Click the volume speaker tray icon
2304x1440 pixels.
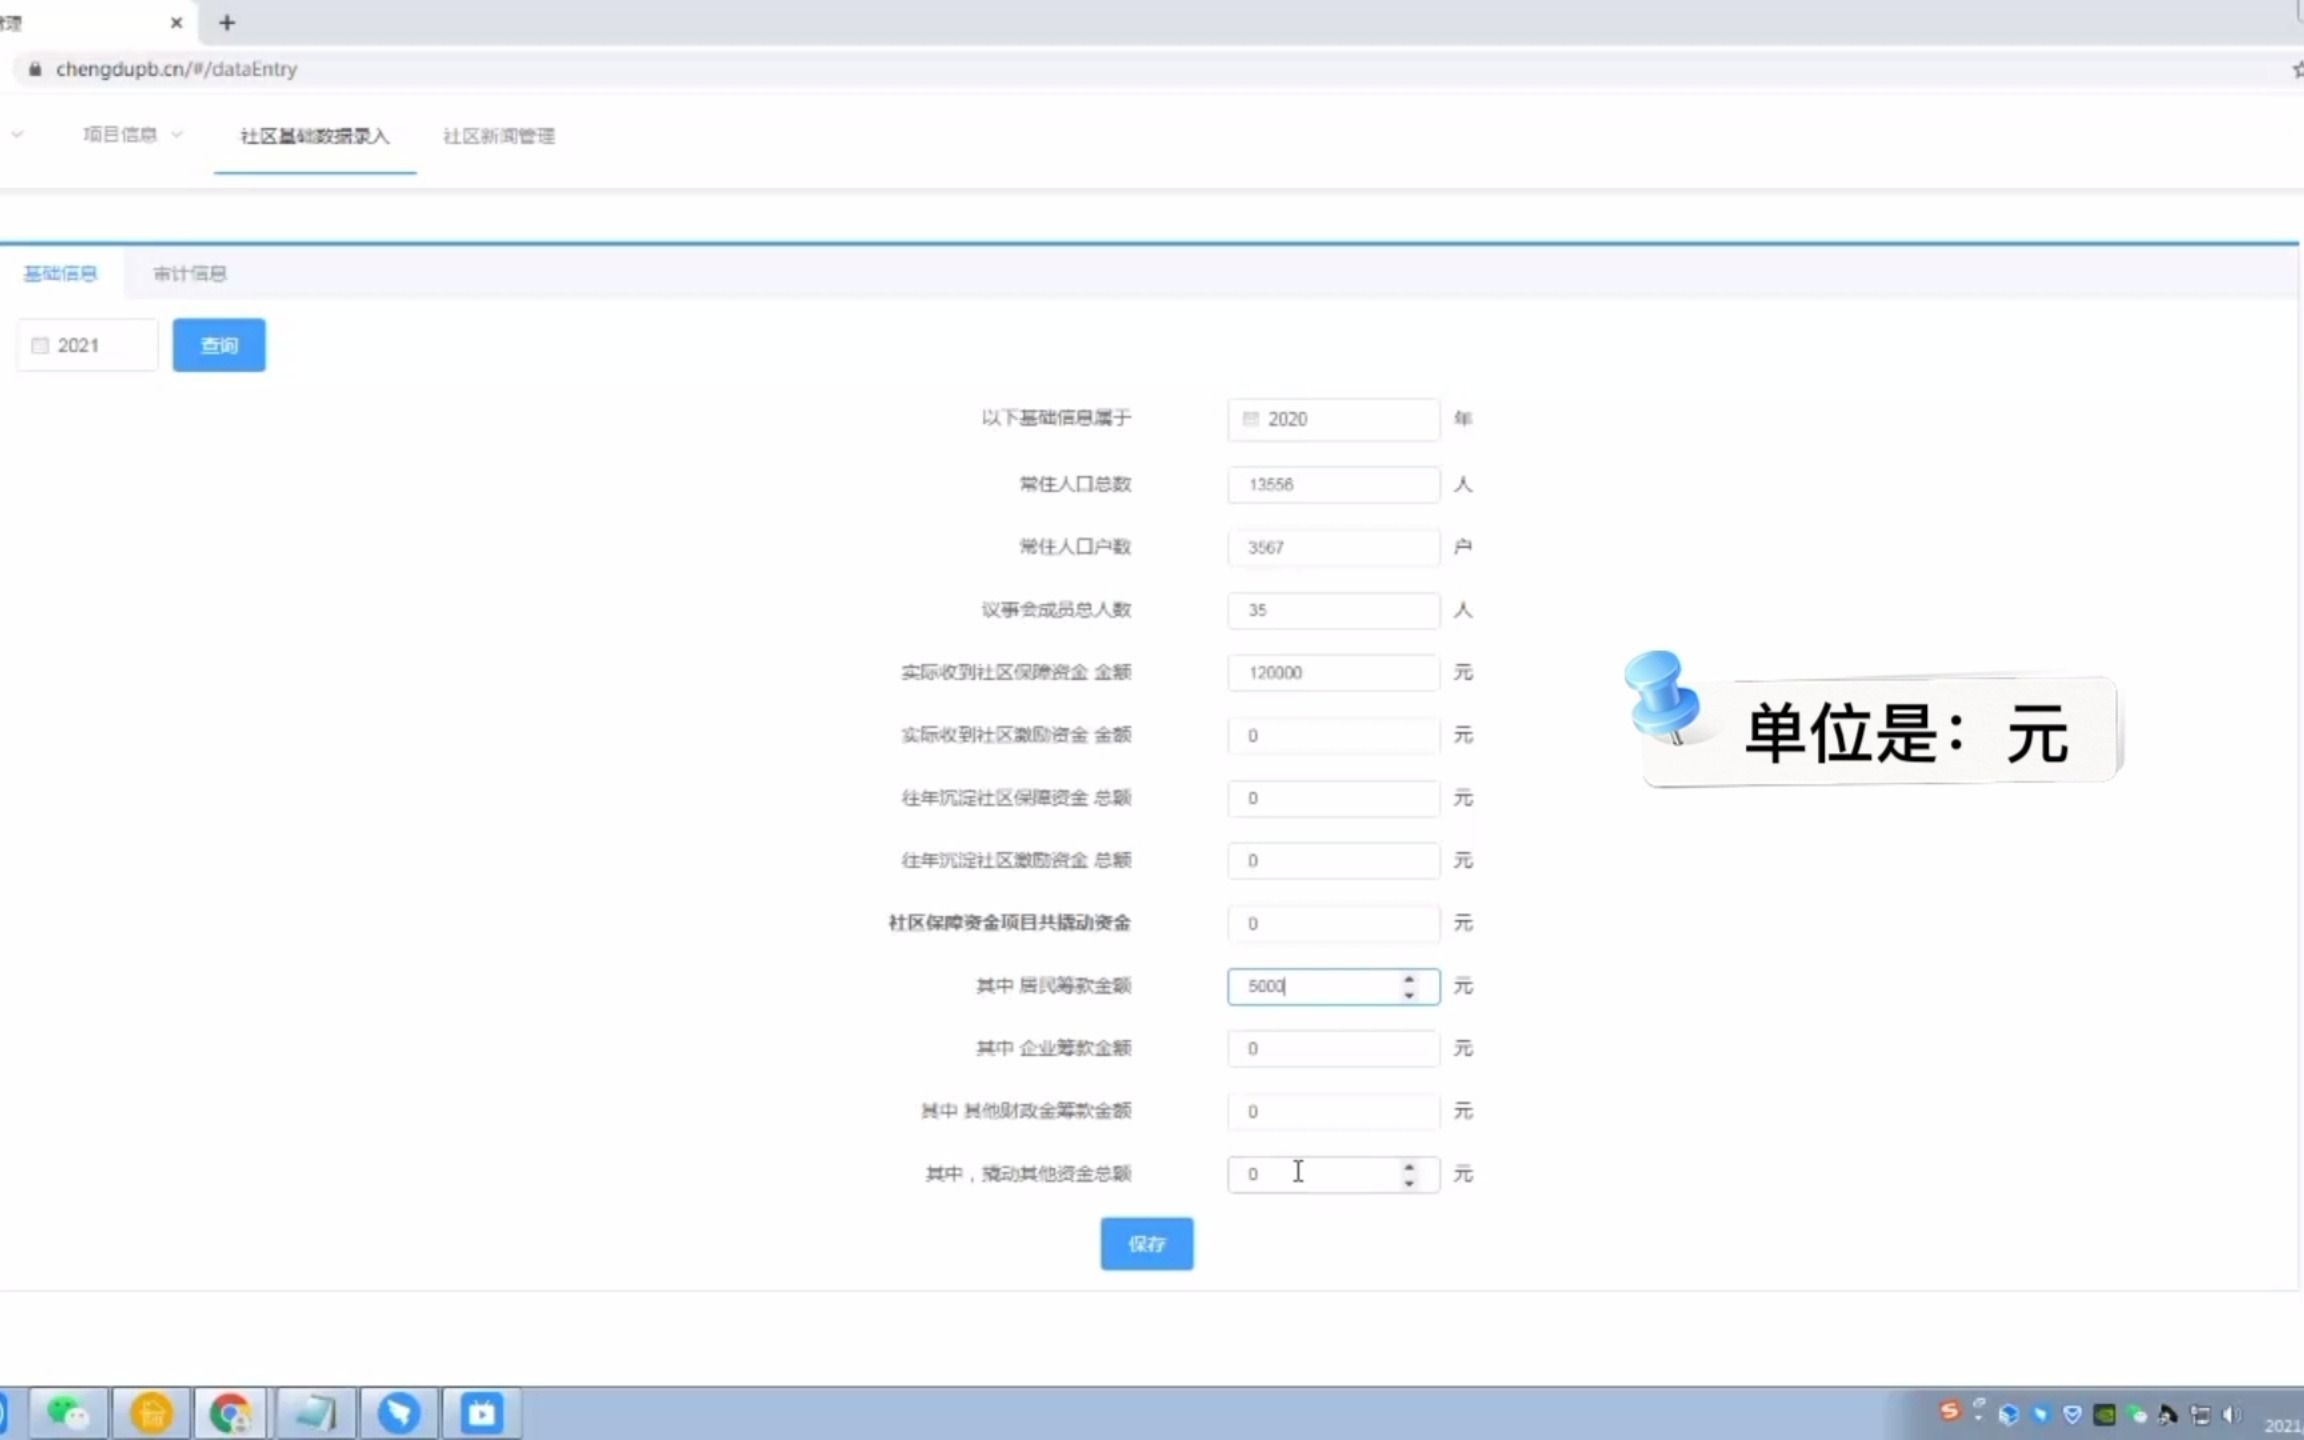pyautogui.click(x=2230, y=1414)
